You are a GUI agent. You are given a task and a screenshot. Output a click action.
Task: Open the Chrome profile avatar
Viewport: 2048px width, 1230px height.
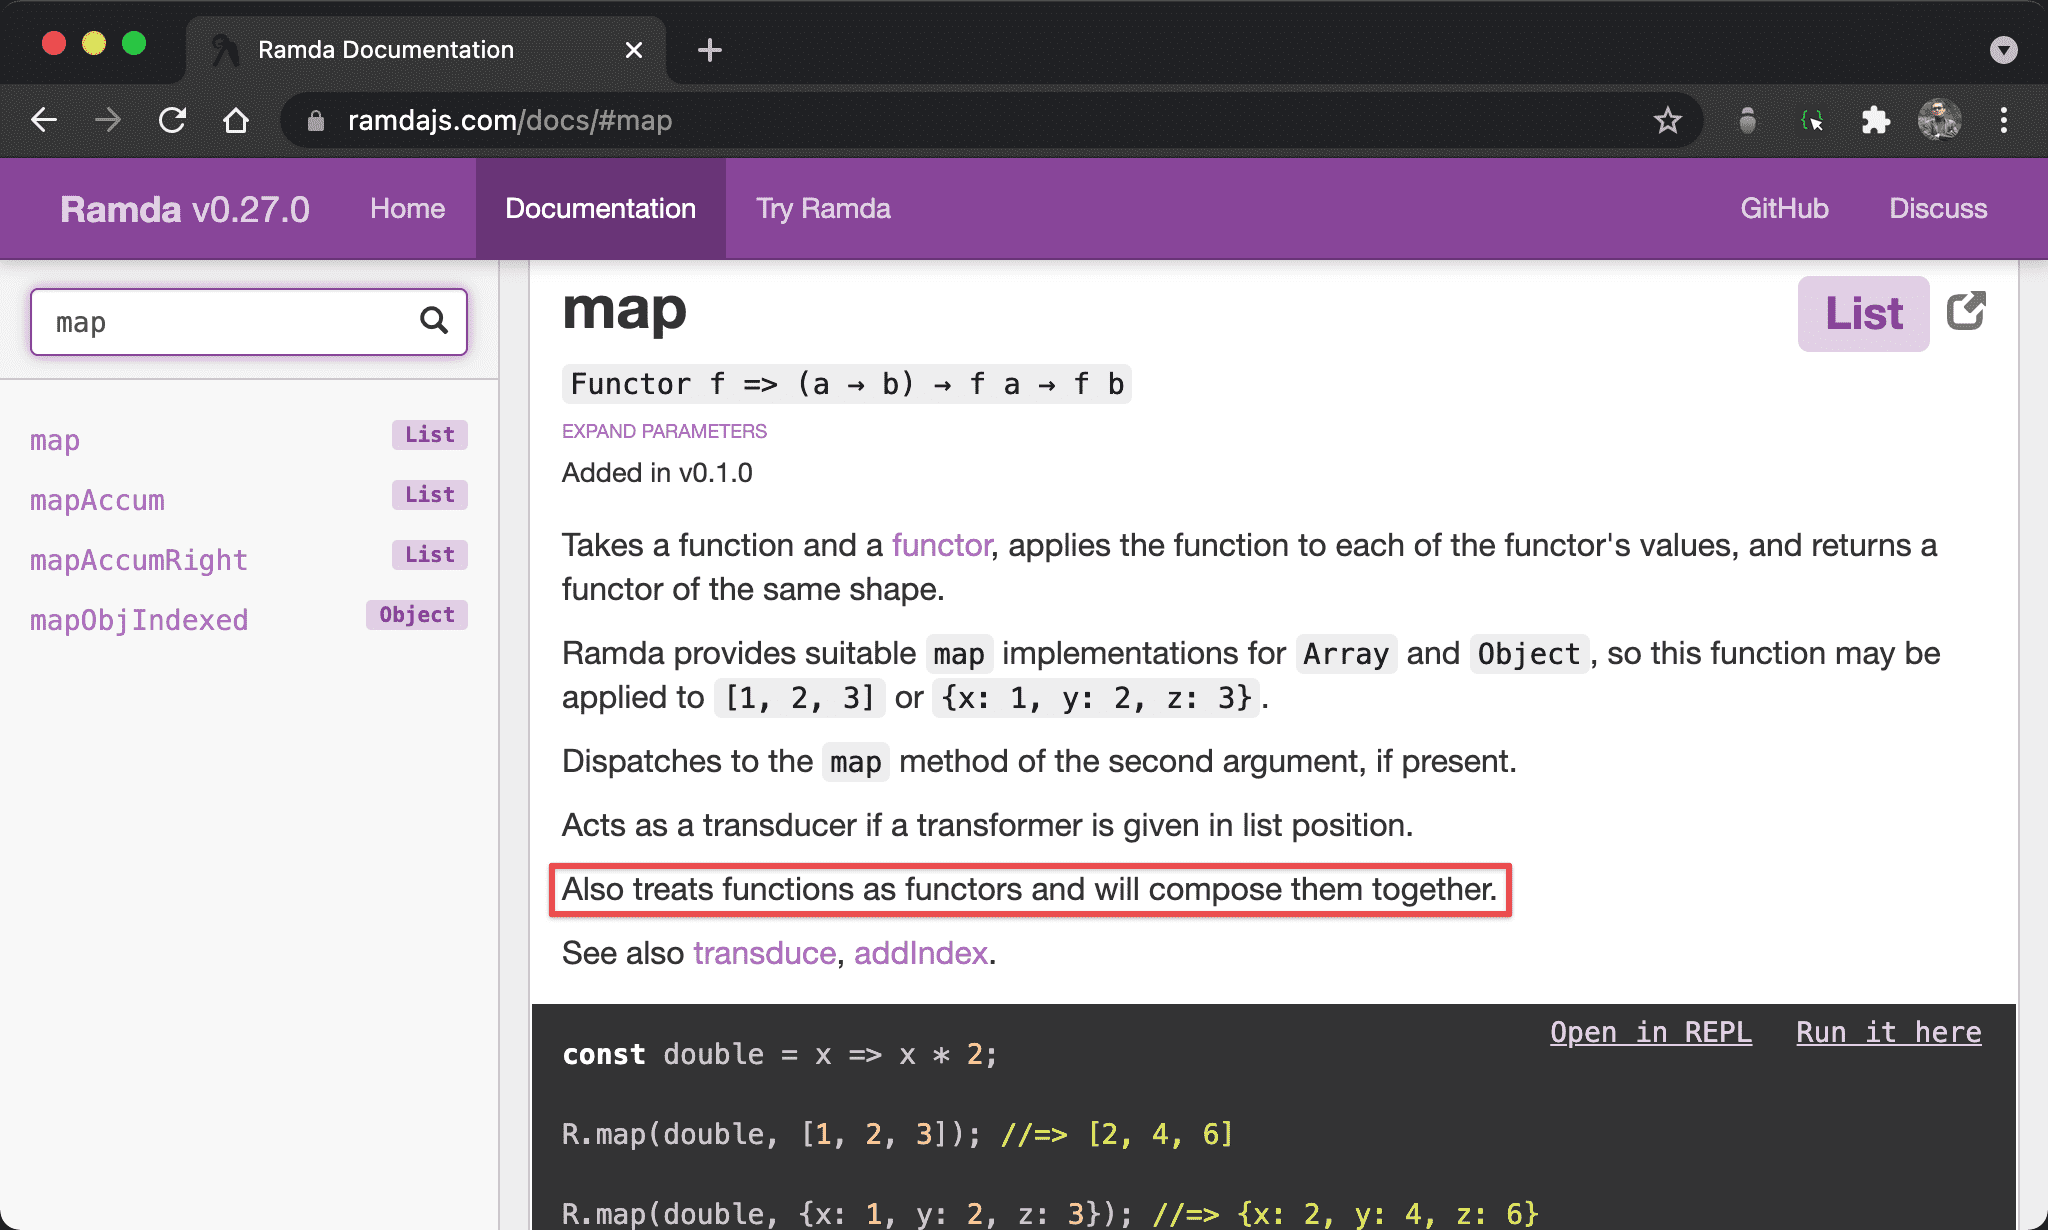(1939, 121)
